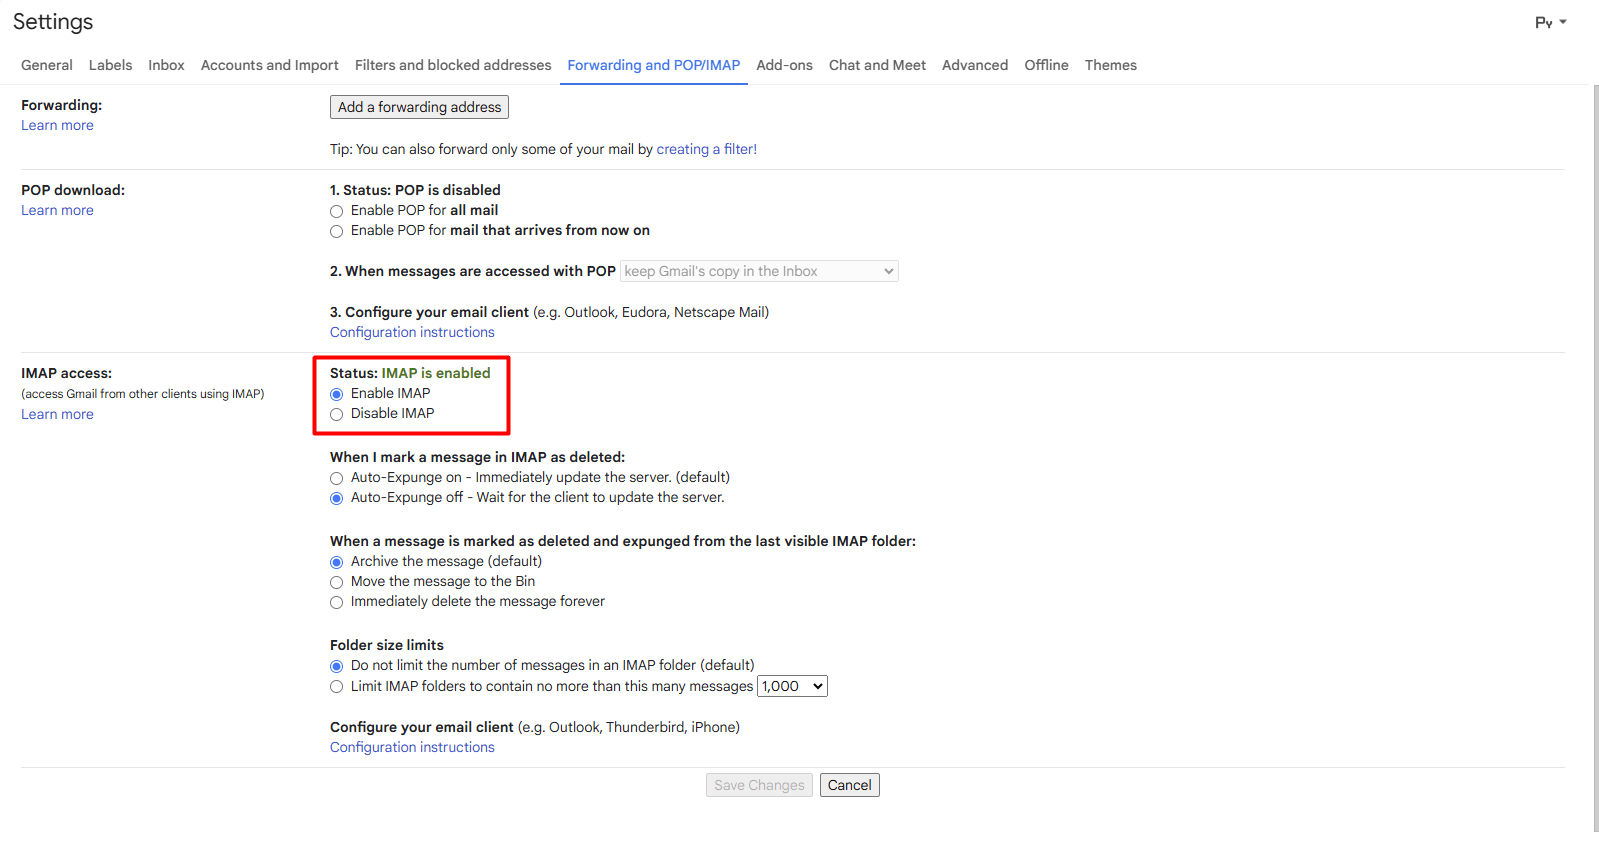Click the Cancel button
The image size is (1599, 841).
pyautogui.click(x=849, y=785)
